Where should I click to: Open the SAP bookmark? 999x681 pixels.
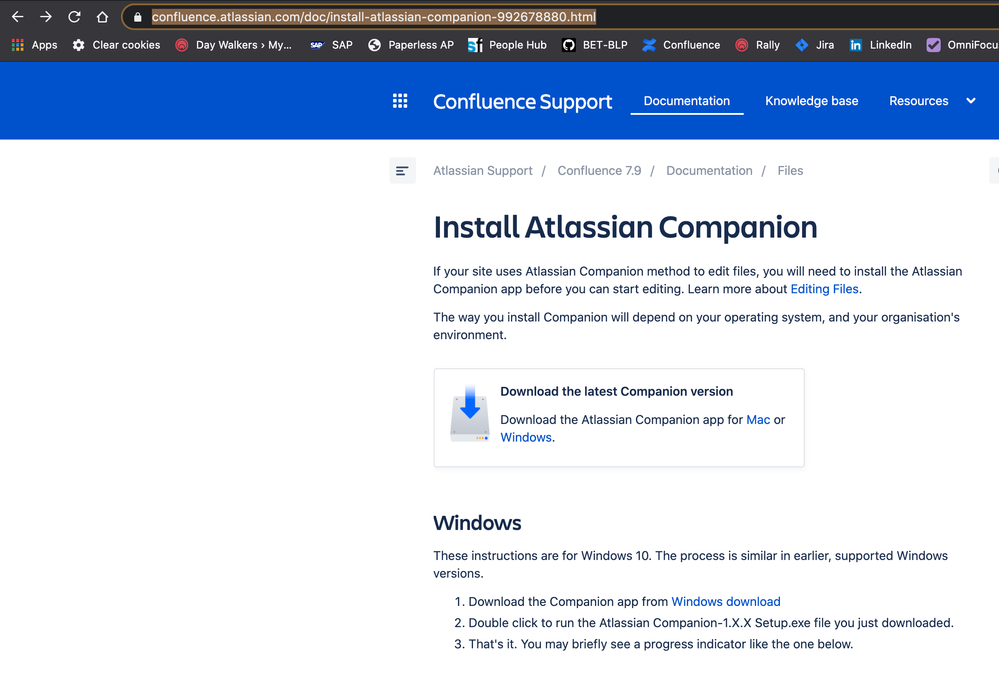point(331,45)
